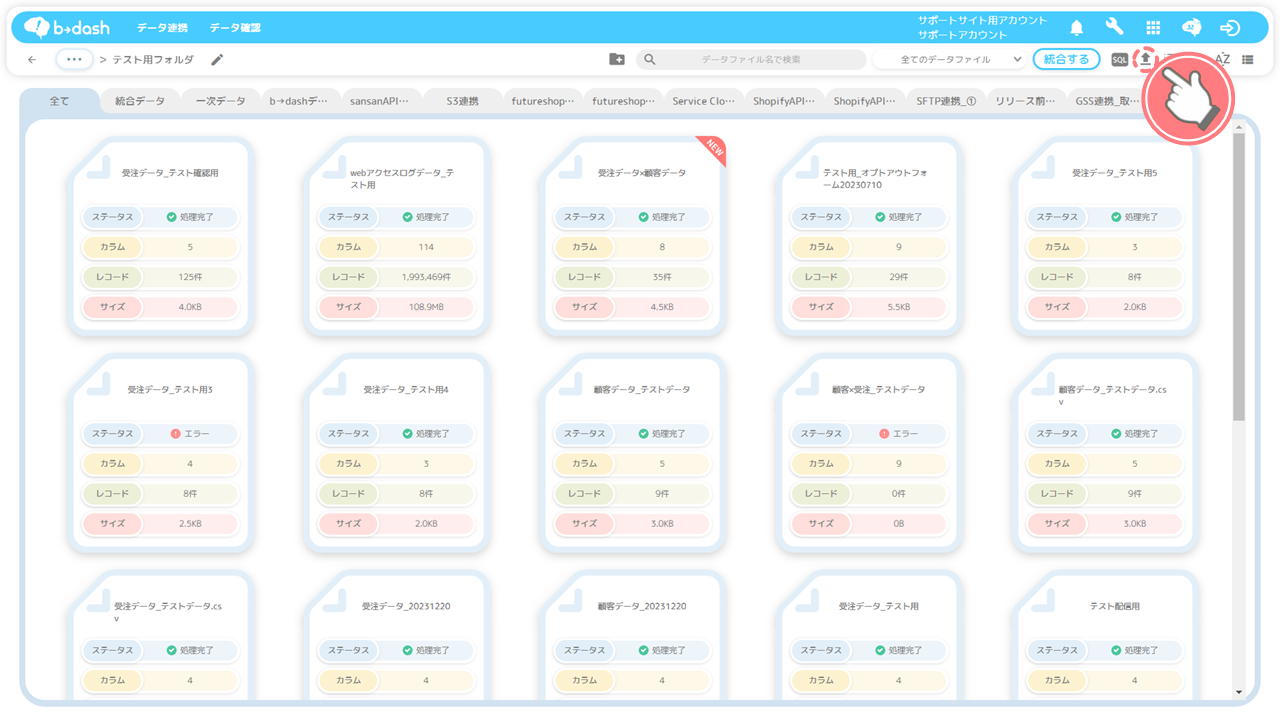Switch to the 一次データ tab
Screen dimensions: 1280x720
click(220, 101)
